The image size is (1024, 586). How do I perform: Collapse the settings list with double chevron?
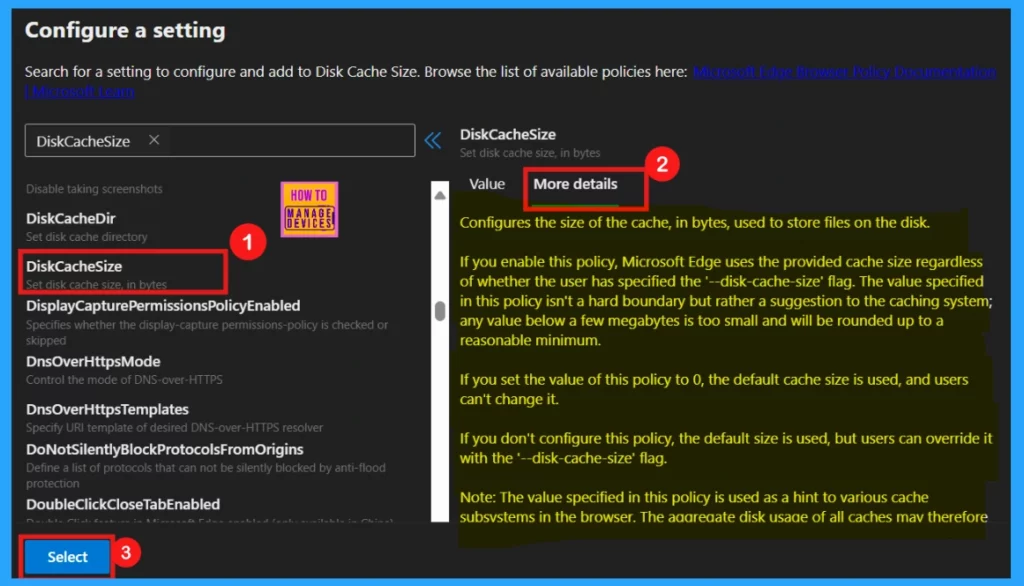(433, 140)
